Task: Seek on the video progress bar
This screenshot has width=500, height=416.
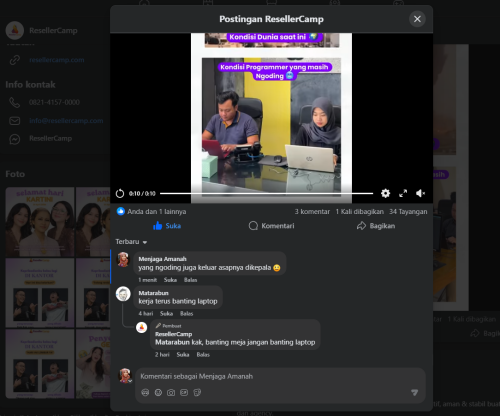Action: [266, 193]
